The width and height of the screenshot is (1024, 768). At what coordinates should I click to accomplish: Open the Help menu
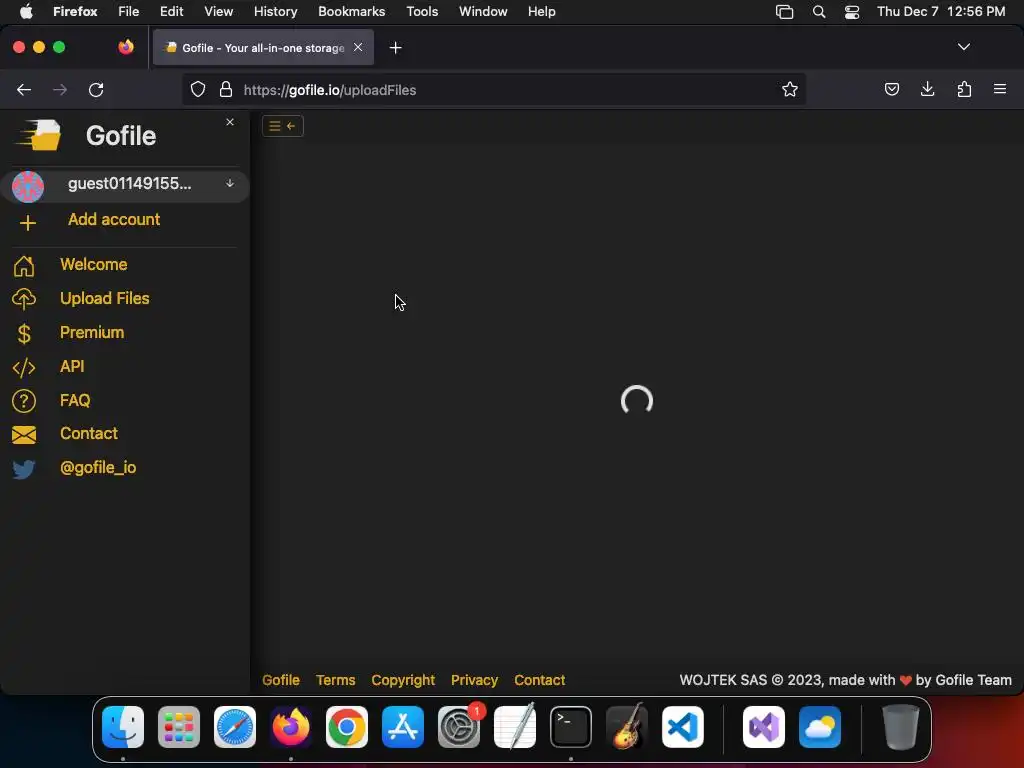point(541,12)
